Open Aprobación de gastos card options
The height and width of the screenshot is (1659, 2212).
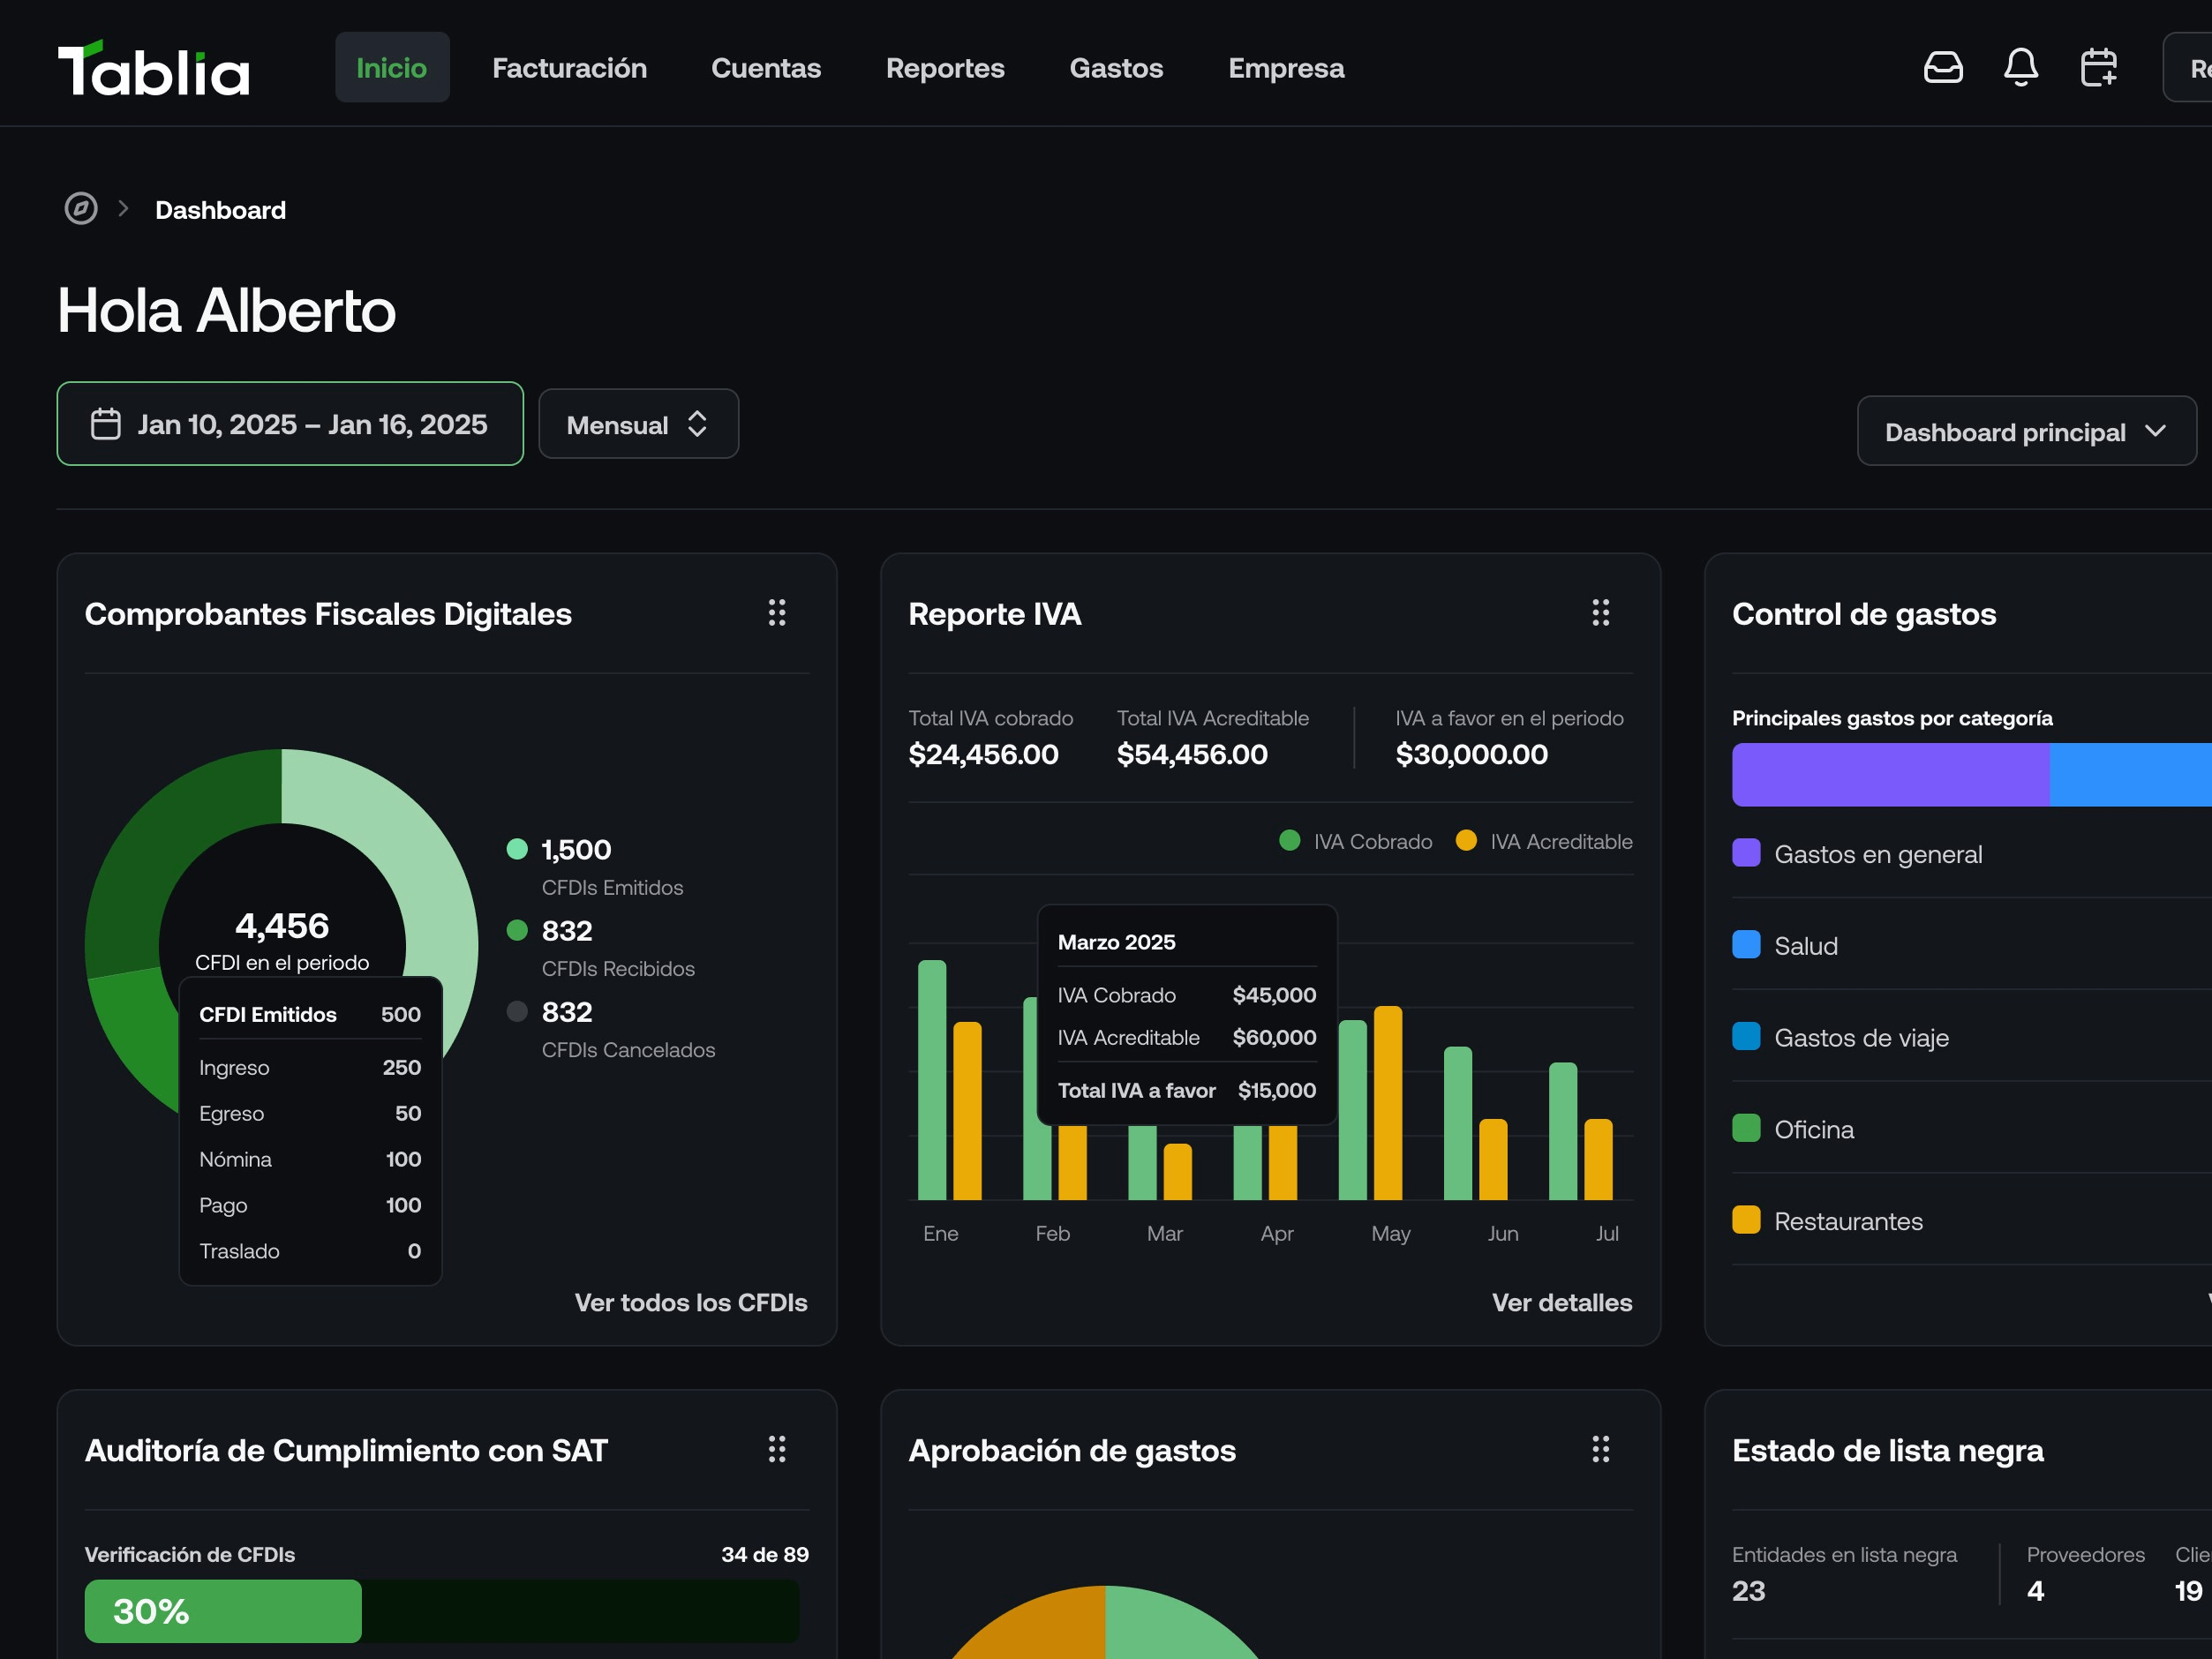point(1600,1449)
